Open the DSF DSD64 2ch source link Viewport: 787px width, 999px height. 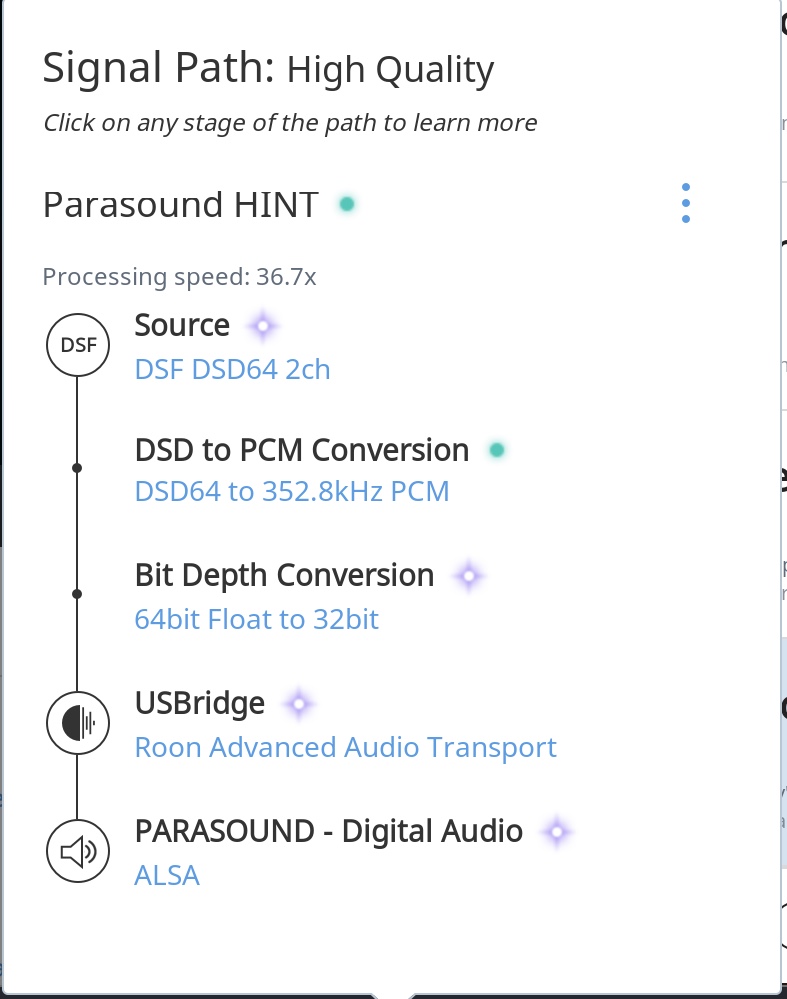click(233, 370)
